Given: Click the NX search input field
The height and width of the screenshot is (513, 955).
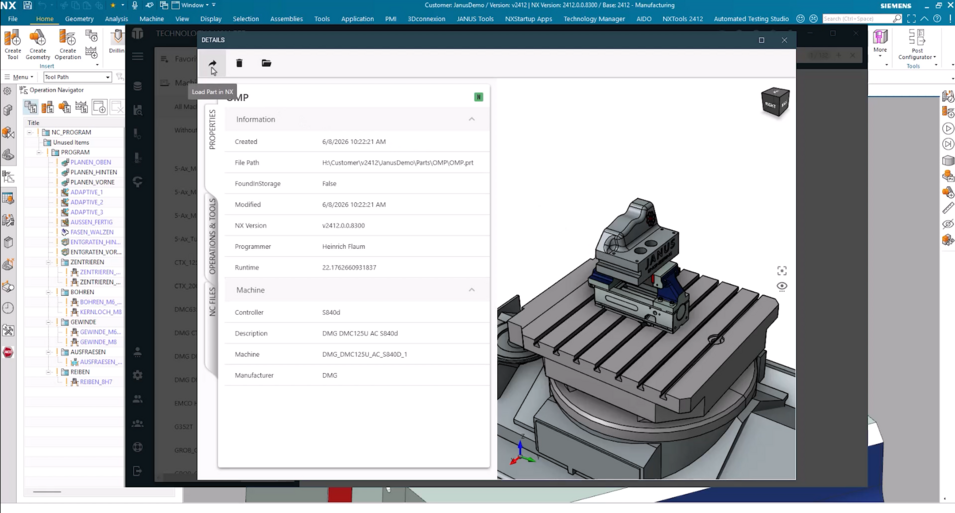Looking at the screenshot, I should coord(861,19).
